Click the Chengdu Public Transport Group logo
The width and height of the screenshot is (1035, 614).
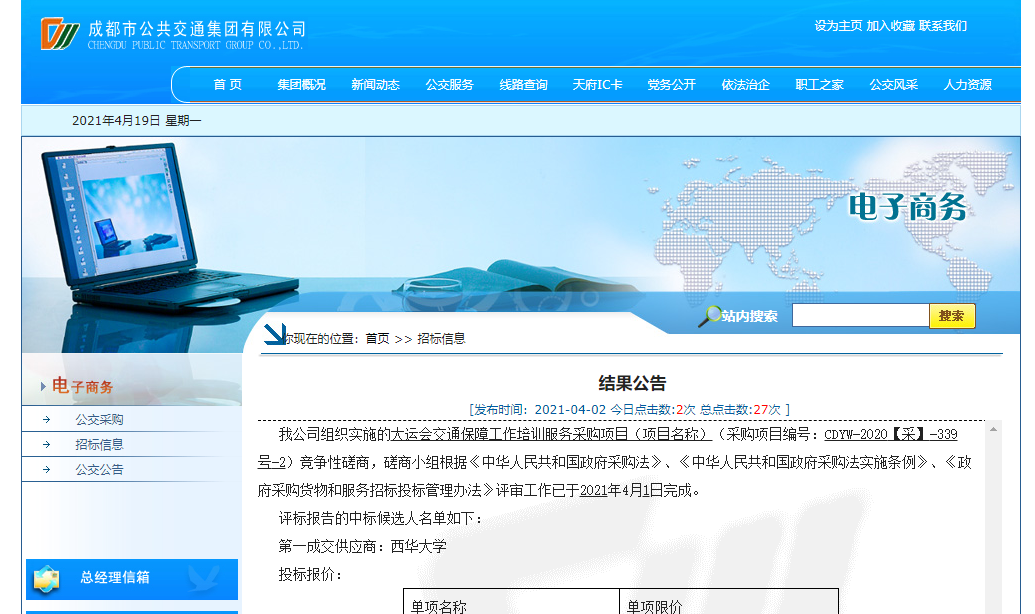pyautogui.click(x=60, y=34)
